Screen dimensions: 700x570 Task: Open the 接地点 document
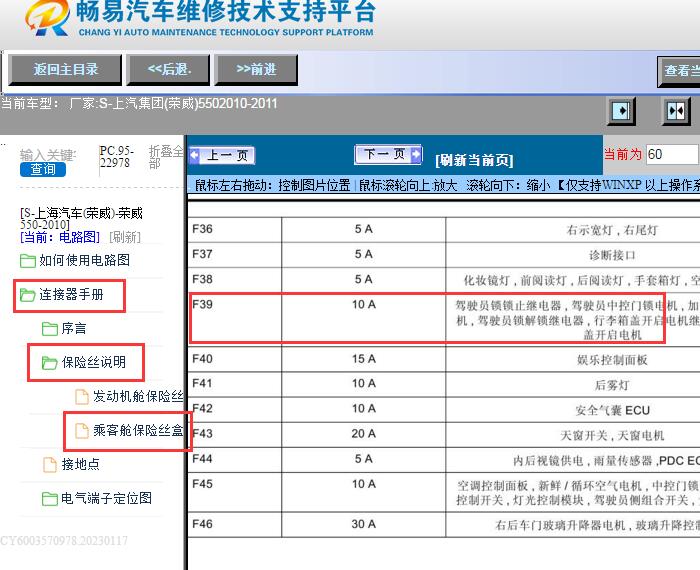[x=80, y=464]
